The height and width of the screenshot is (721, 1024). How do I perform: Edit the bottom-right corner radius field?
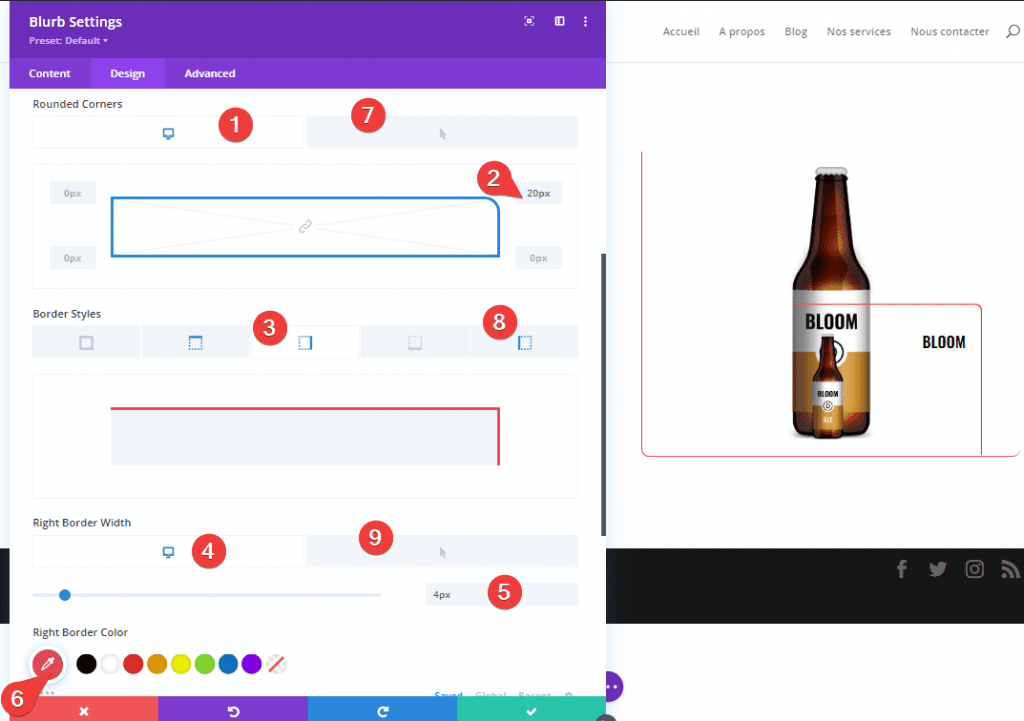pyautogui.click(x=538, y=258)
